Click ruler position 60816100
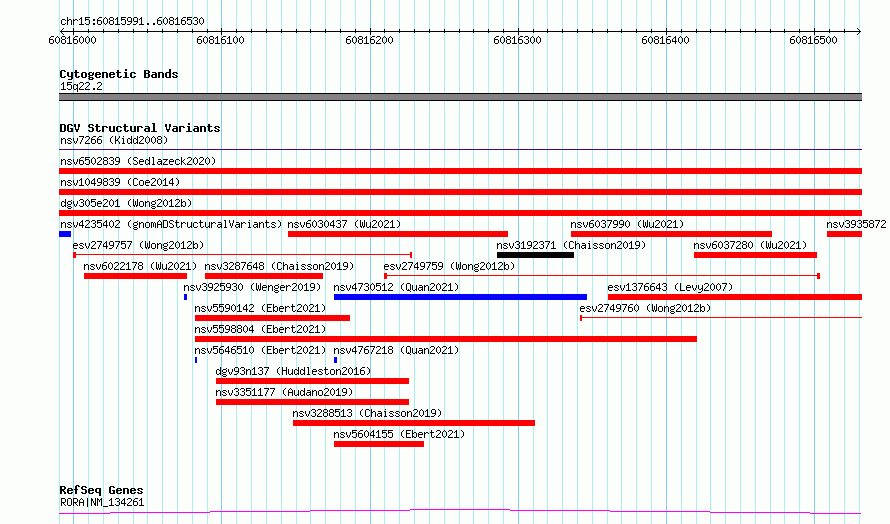890x524 pixels. point(220,40)
